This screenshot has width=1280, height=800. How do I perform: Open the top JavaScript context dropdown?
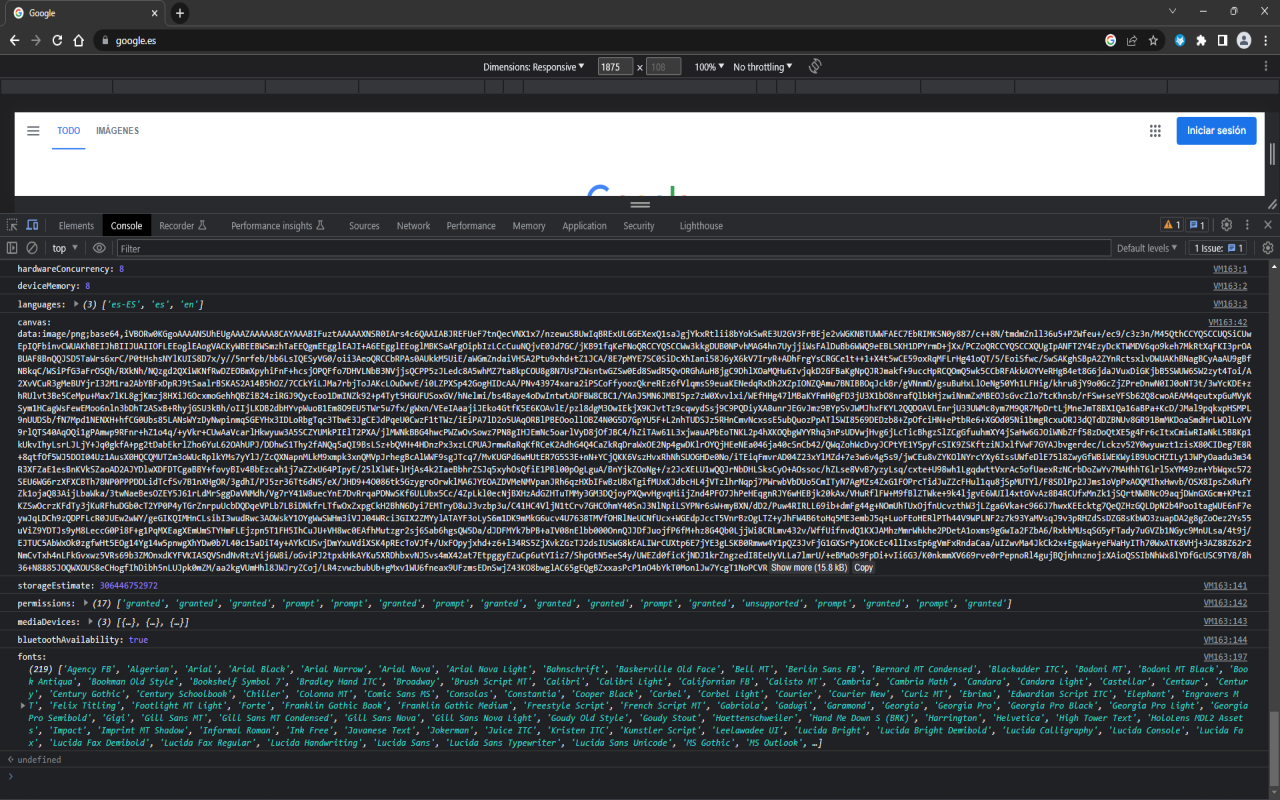pyautogui.click(x=65, y=248)
